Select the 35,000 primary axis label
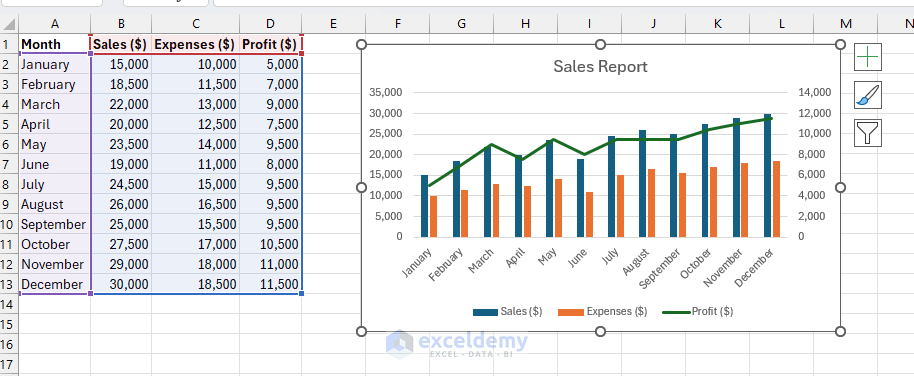 click(385, 92)
